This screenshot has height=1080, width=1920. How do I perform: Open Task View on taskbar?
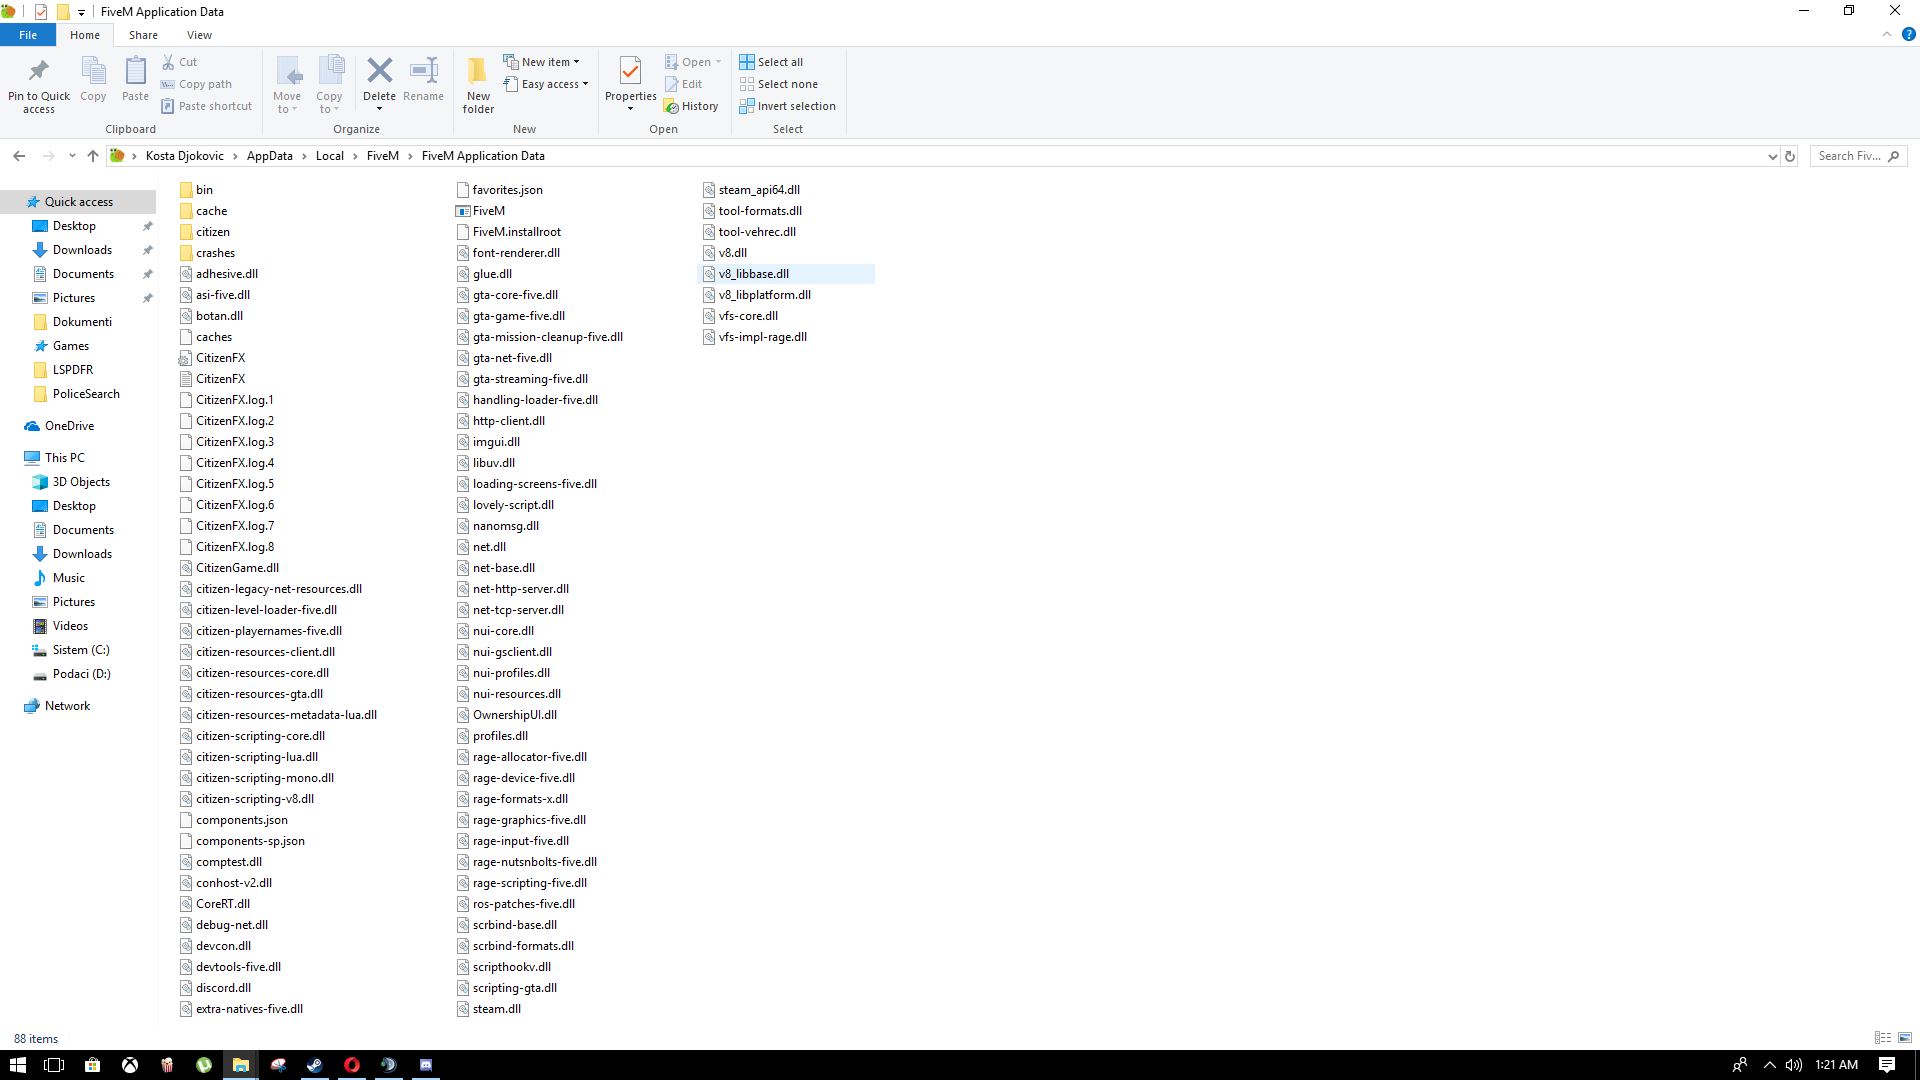pos(55,1065)
